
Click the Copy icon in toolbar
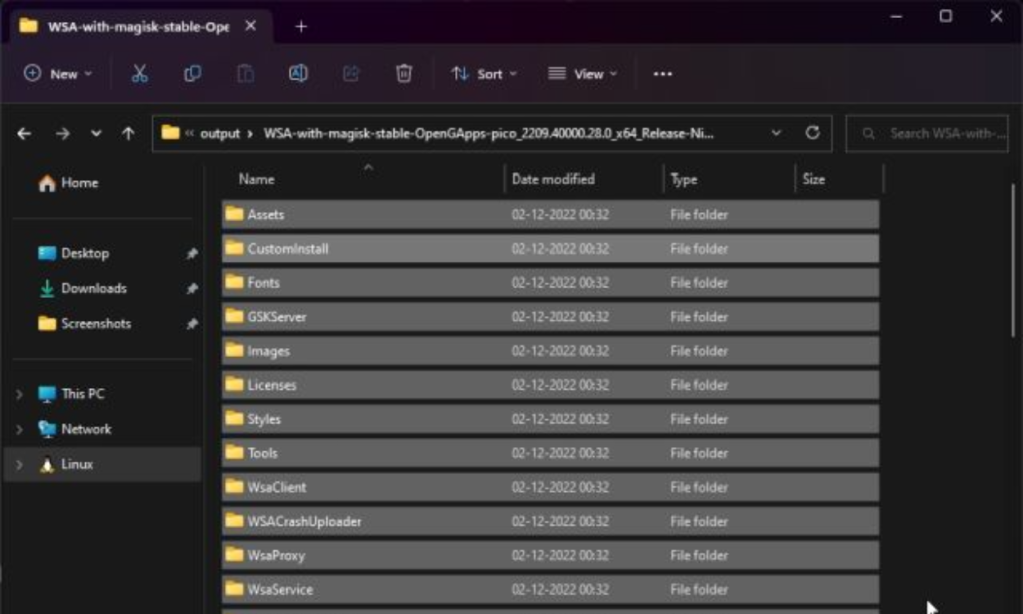tap(192, 74)
